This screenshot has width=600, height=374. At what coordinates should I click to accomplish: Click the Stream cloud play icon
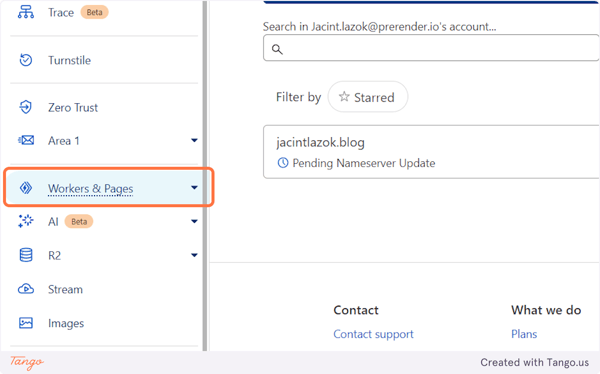coord(26,289)
